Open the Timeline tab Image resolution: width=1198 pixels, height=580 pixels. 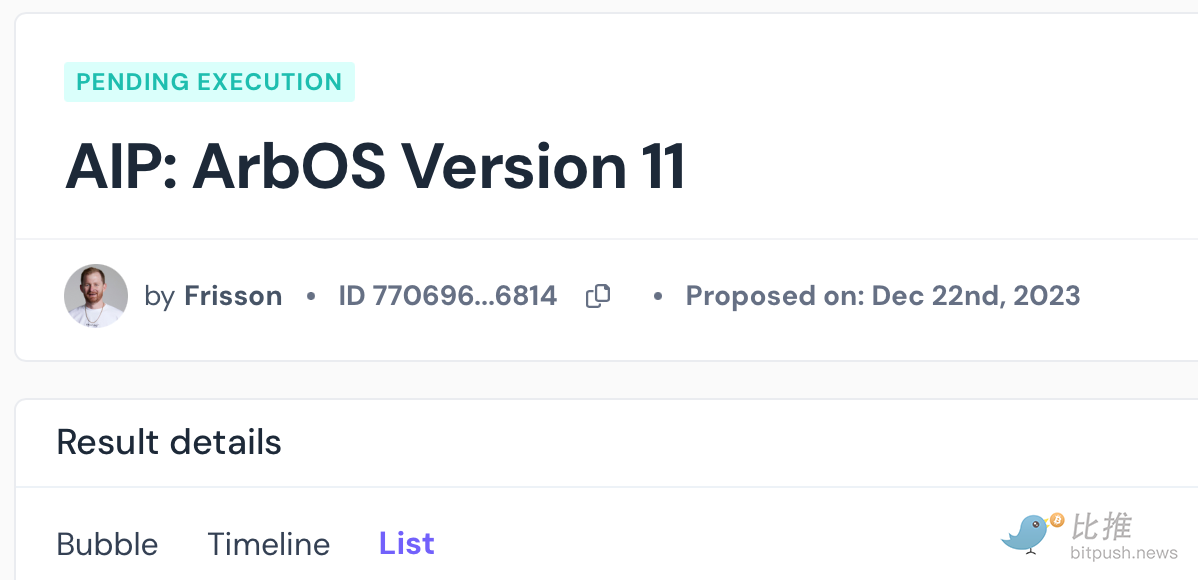(x=268, y=544)
